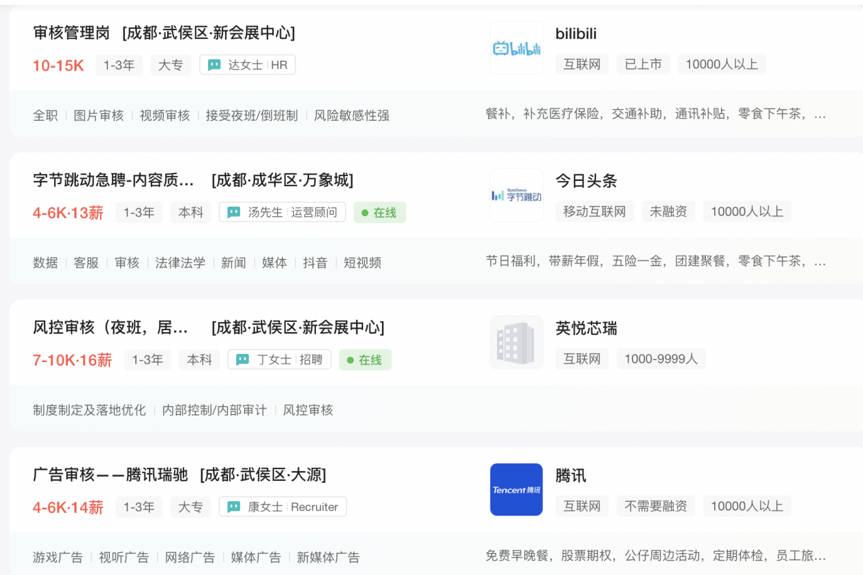The width and height of the screenshot is (863, 575).
Task: Click chat icon beside 达女士 HR
Action: pos(214,65)
